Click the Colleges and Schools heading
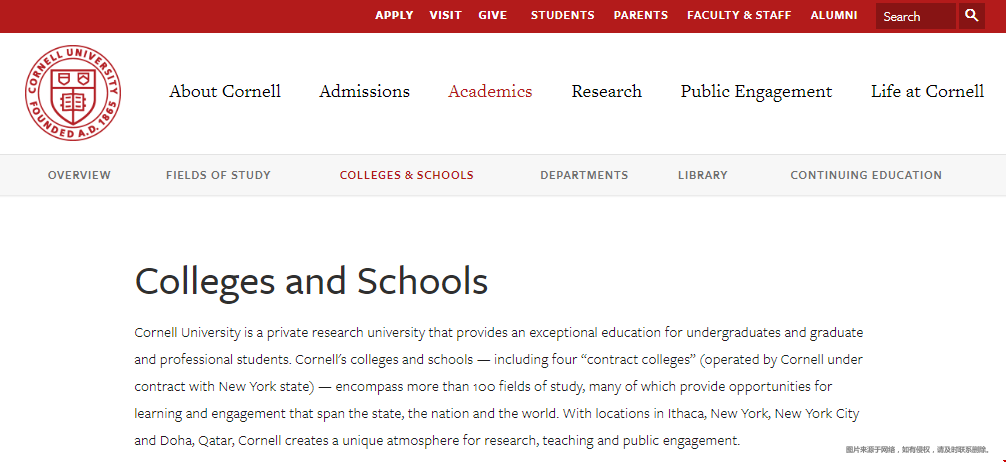 click(x=311, y=282)
